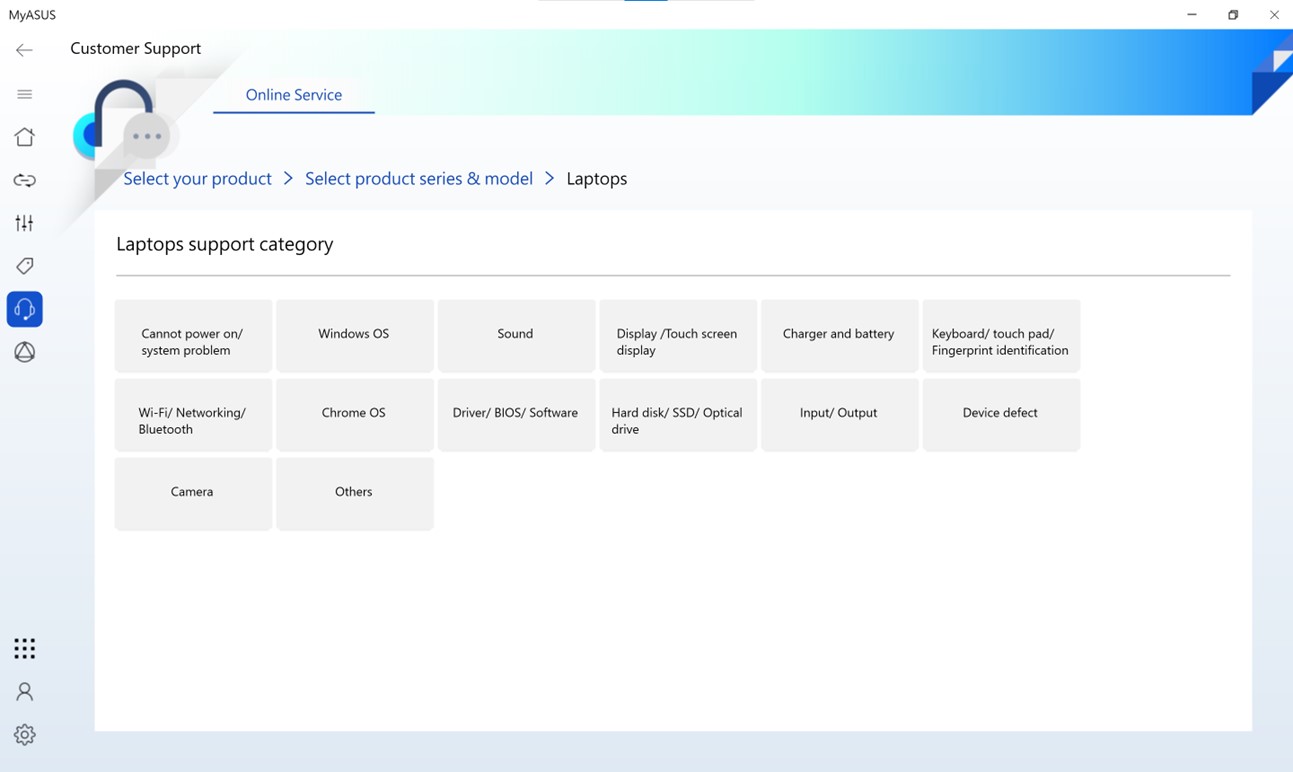Open the Home page icon
Image resolution: width=1293 pixels, height=772 pixels.
point(24,137)
